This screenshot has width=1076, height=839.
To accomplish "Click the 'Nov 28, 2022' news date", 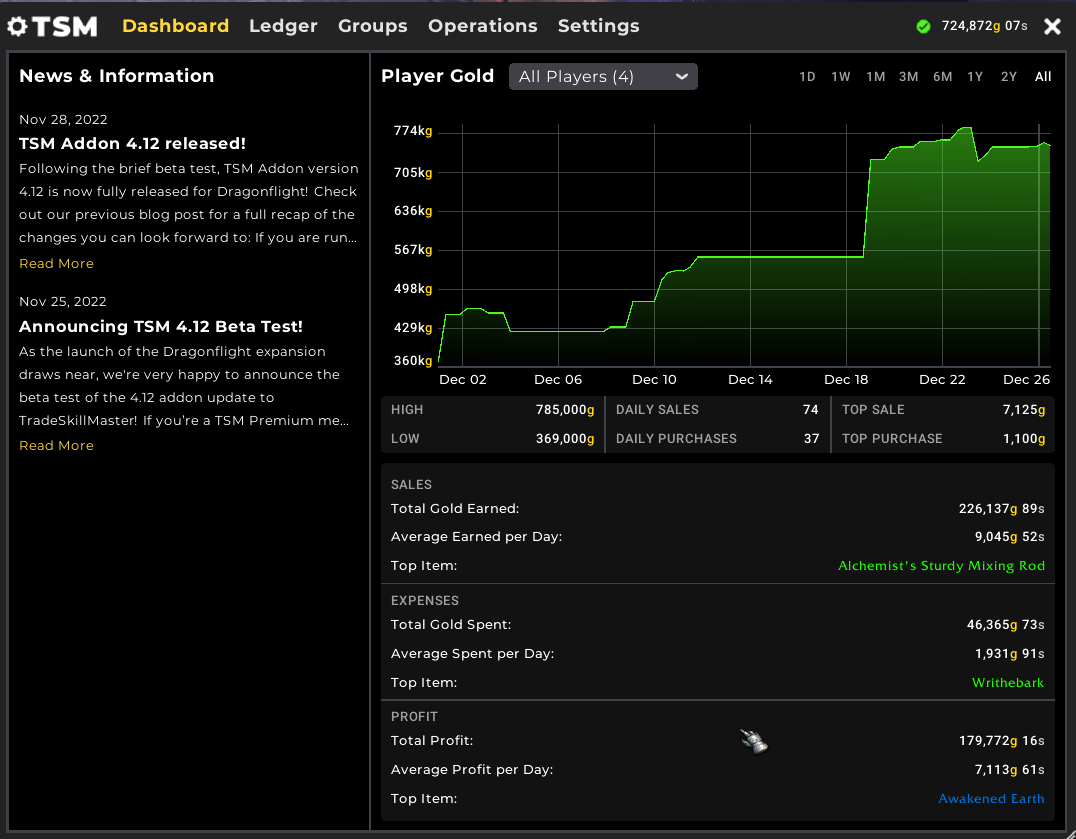I will coord(63,119).
